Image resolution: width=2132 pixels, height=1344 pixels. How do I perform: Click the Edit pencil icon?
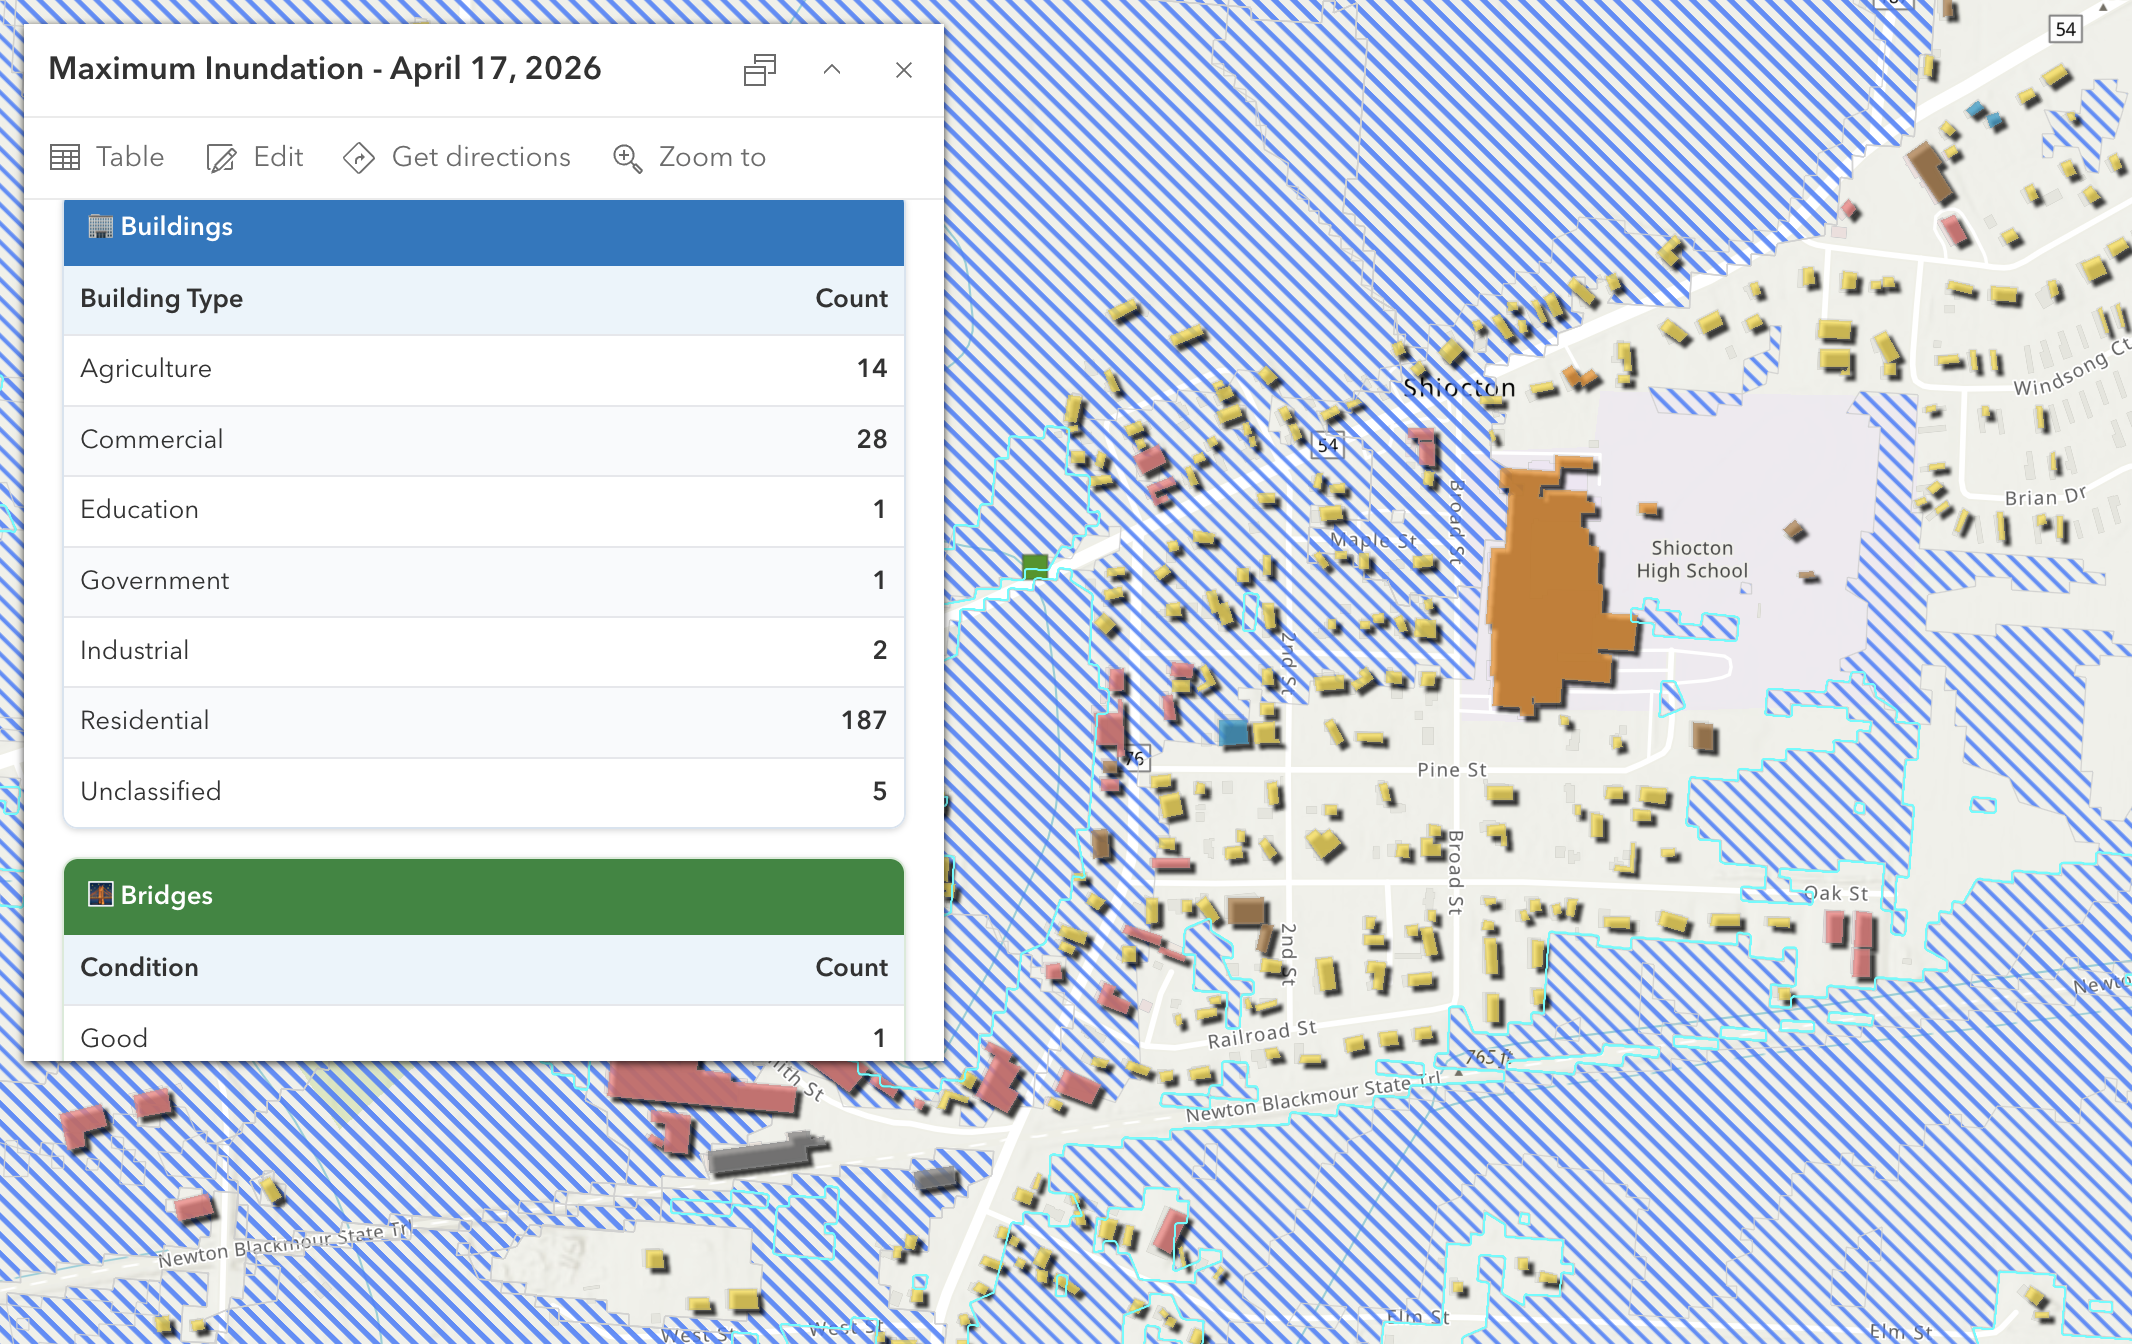point(221,158)
